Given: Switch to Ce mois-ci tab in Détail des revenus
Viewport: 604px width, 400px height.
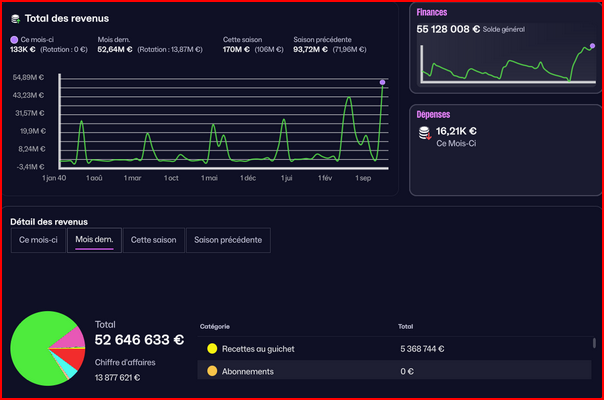Looking at the screenshot, I should 38,240.
